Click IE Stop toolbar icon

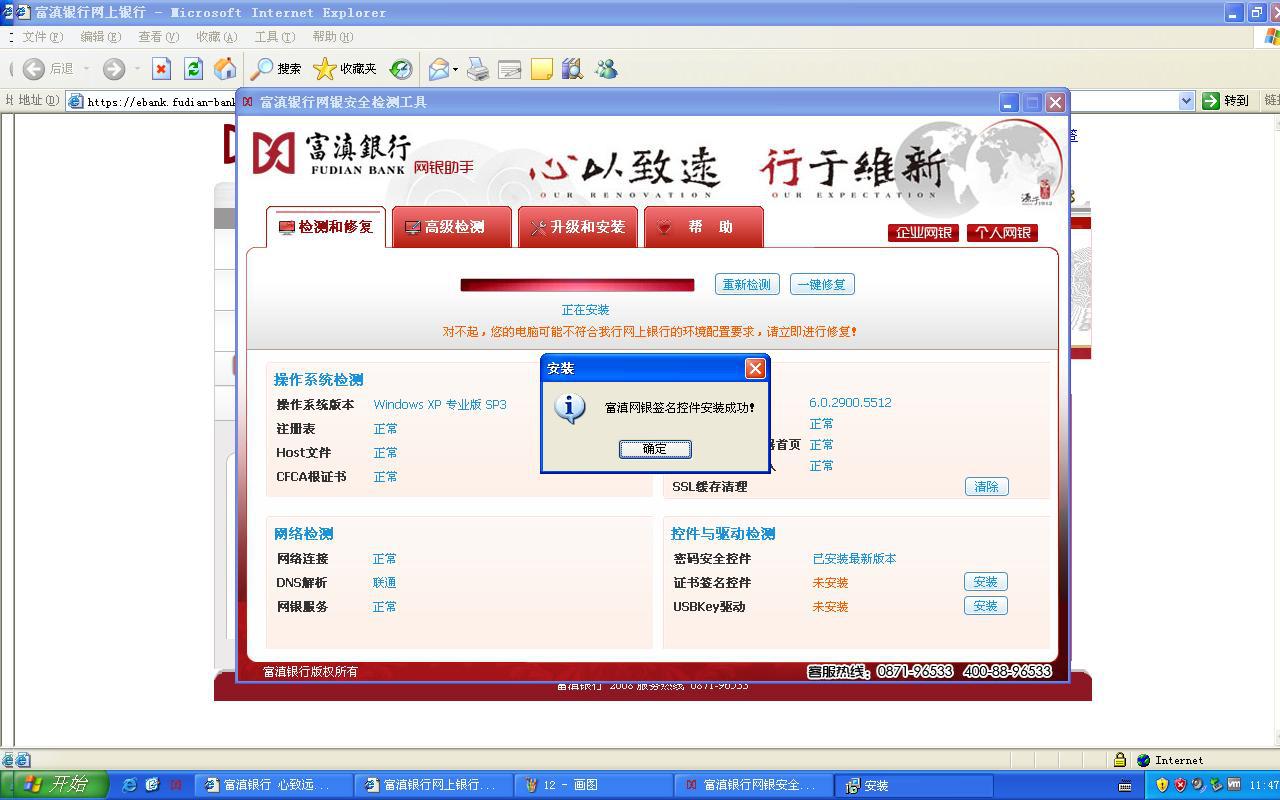pyautogui.click(x=161, y=69)
